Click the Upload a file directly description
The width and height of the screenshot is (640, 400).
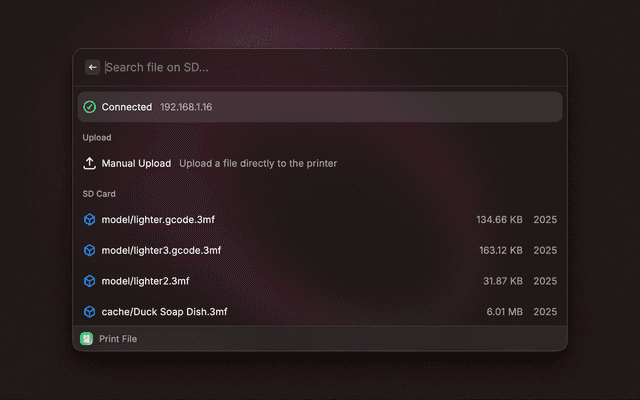[258, 163]
